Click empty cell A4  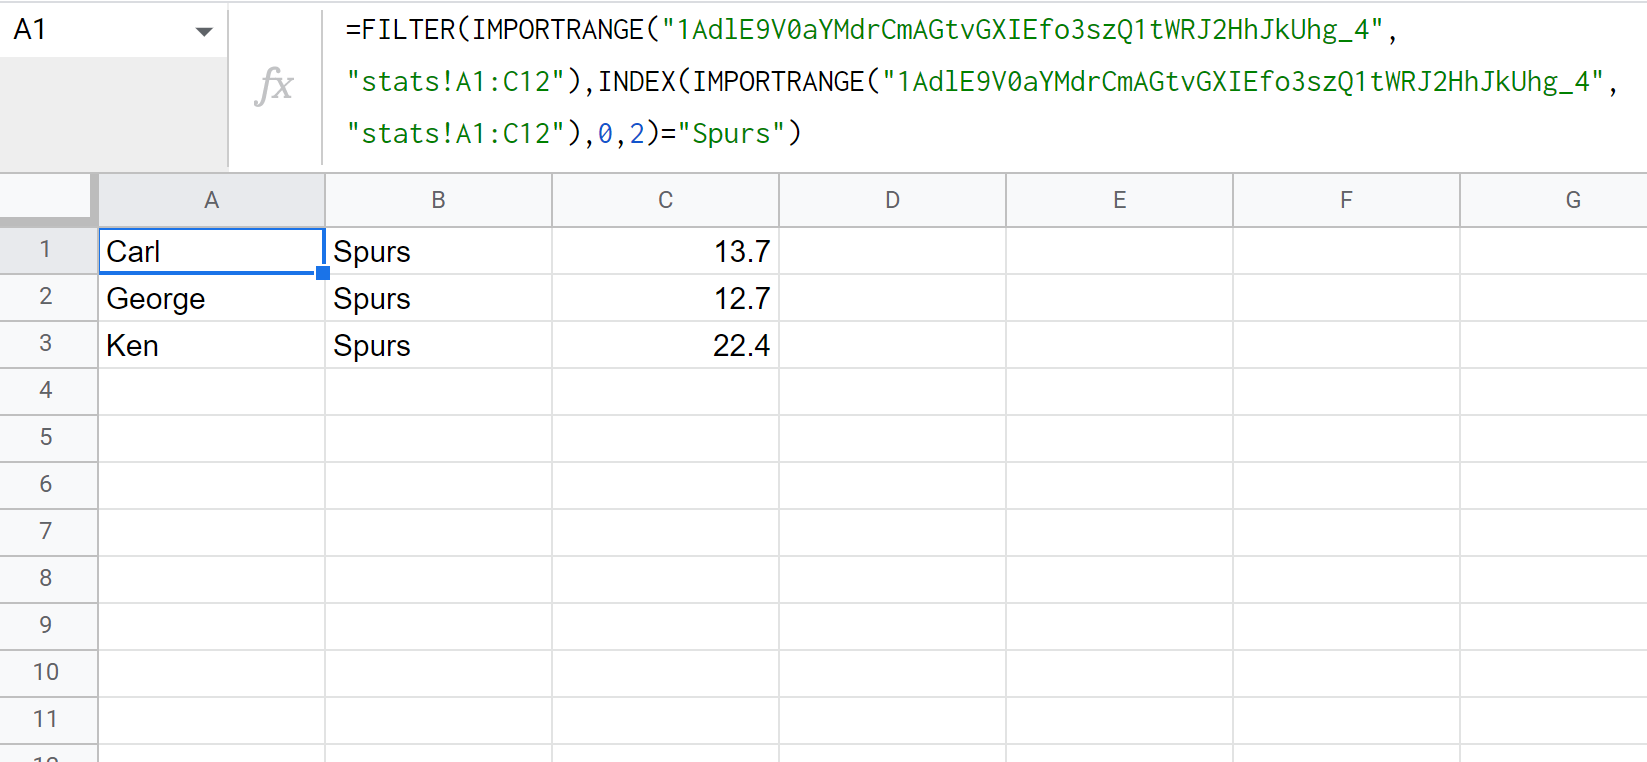click(212, 392)
